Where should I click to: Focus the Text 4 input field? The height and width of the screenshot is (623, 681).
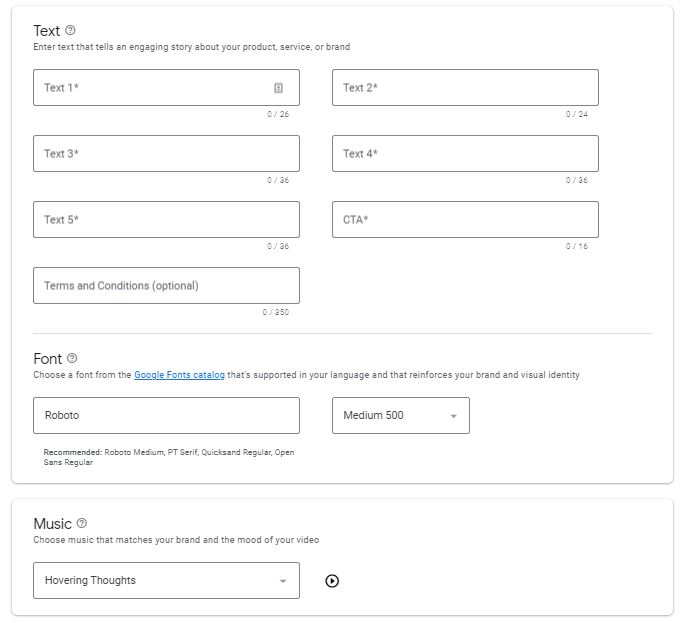465,154
